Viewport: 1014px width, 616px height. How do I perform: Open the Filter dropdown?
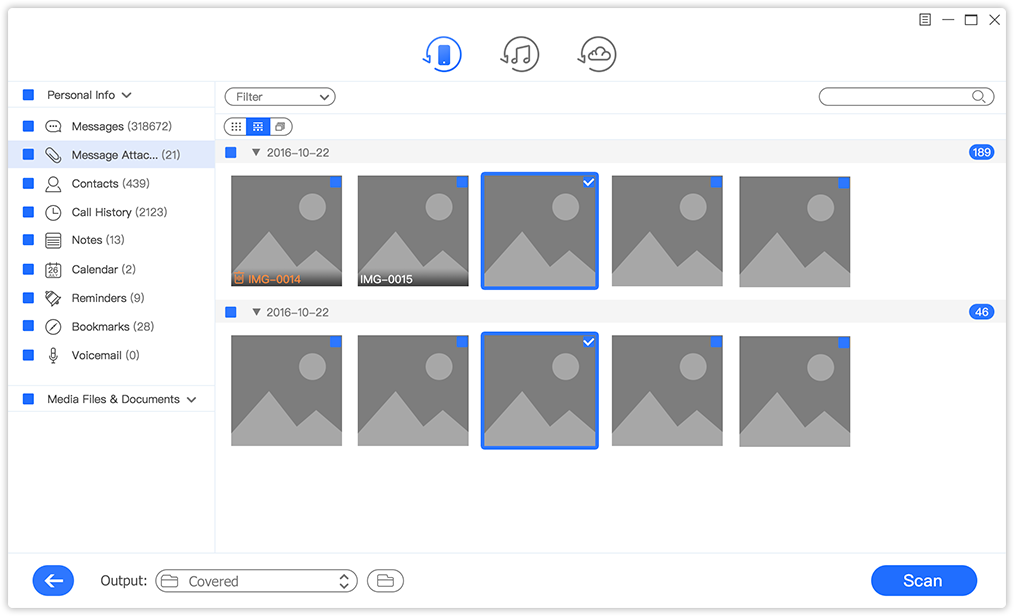click(280, 97)
